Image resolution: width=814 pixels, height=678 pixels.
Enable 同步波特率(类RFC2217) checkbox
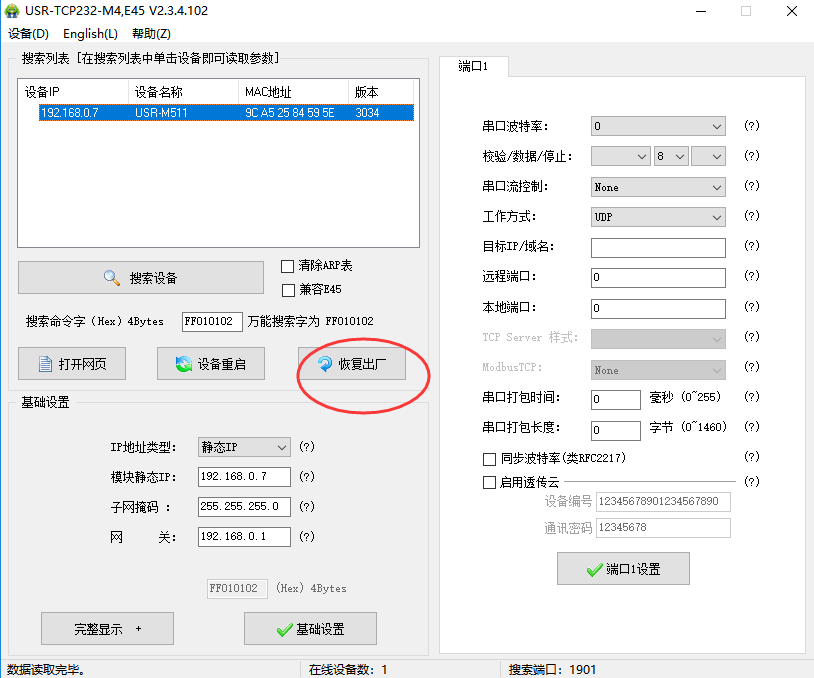point(489,459)
